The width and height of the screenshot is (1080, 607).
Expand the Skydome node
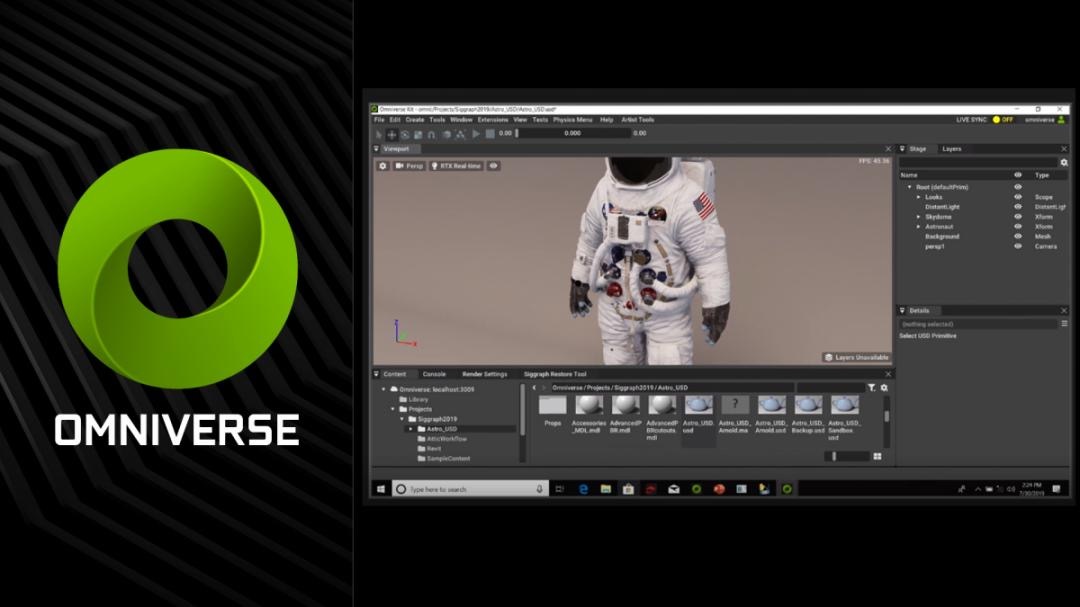click(x=919, y=217)
